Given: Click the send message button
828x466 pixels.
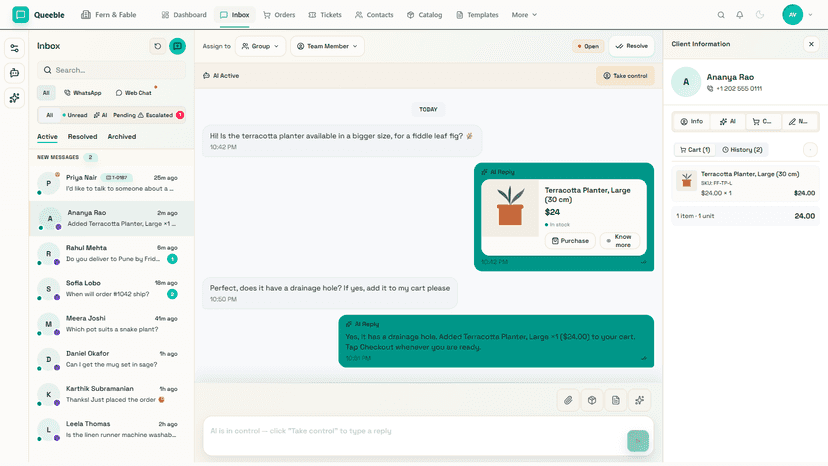Looking at the screenshot, I should 638,441.
